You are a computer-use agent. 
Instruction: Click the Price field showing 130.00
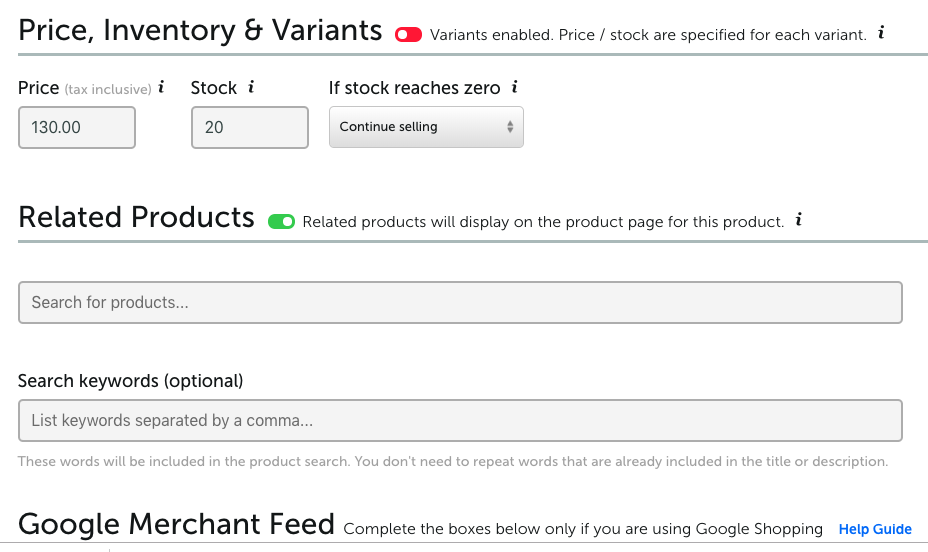click(77, 127)
